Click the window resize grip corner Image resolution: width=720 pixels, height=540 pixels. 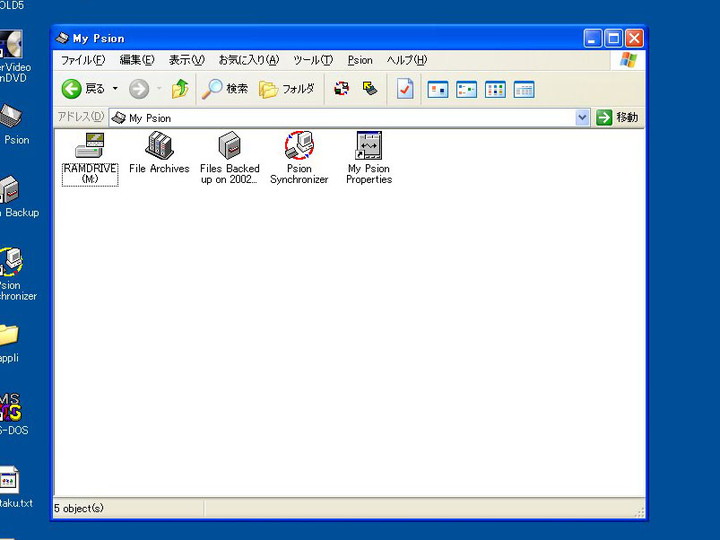click(x=639, y=512)
